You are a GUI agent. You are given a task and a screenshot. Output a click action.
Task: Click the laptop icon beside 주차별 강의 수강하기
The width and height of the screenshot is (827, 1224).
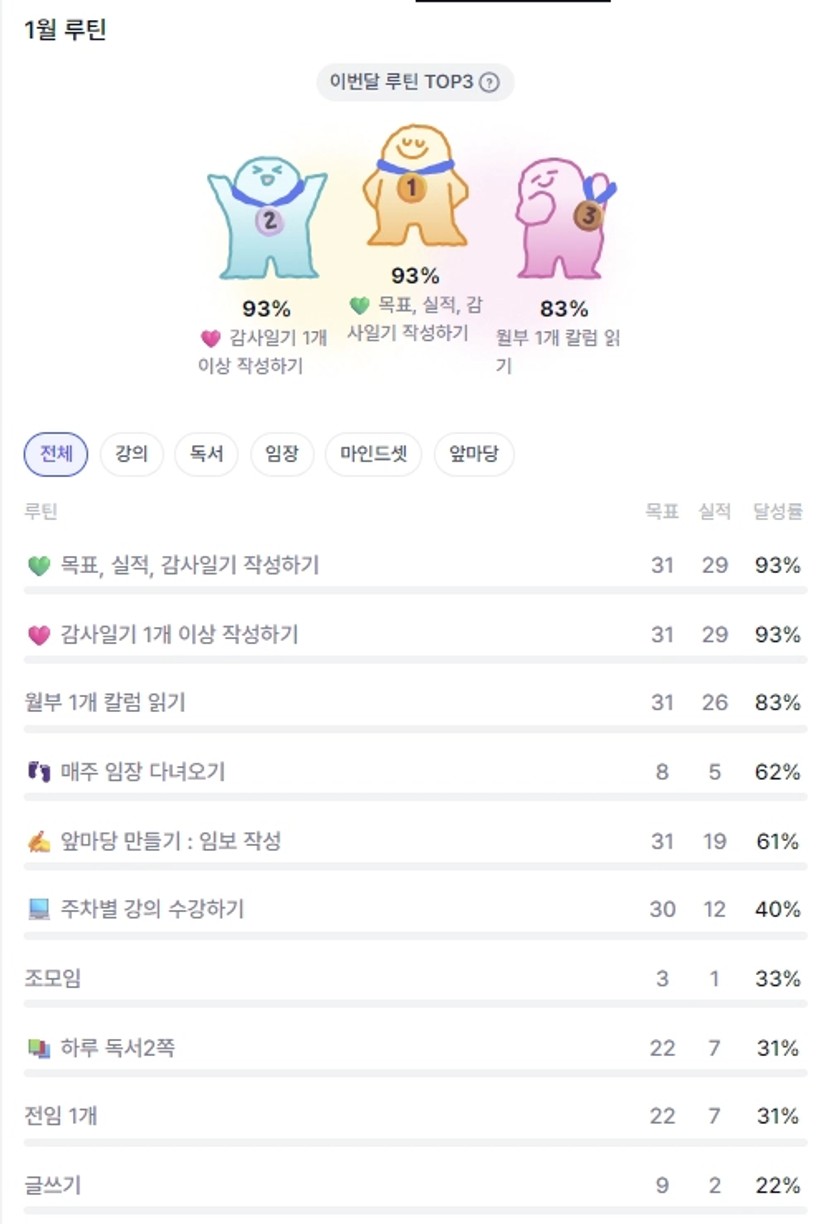tap(39, 910)
